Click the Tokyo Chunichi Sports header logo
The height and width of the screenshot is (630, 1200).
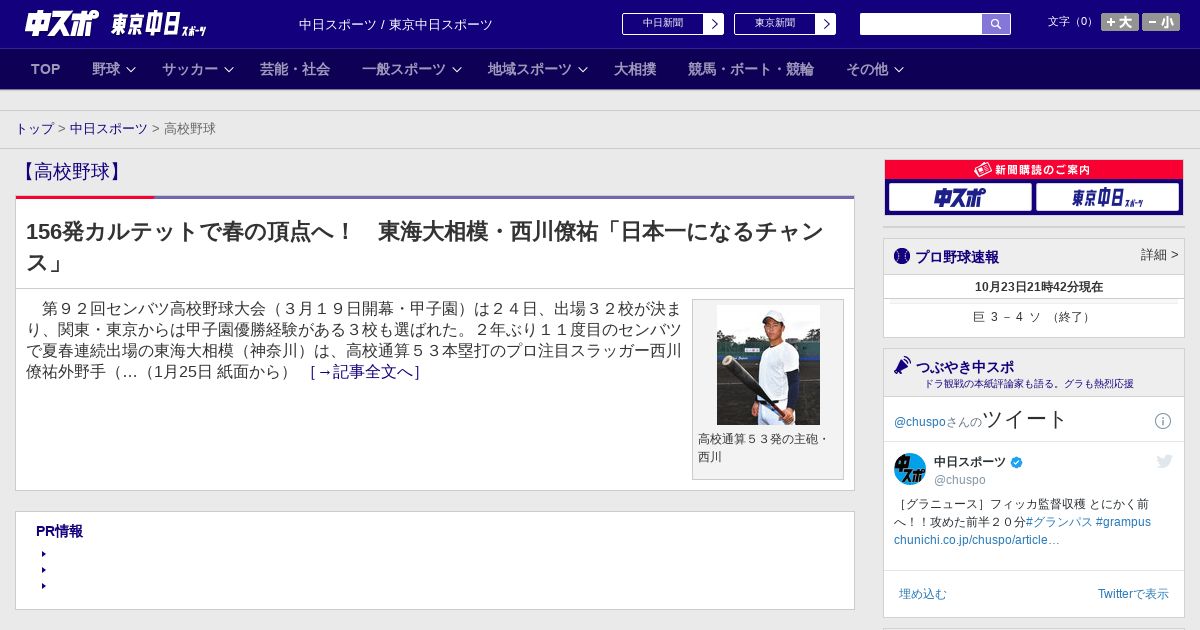pos(158,25)
